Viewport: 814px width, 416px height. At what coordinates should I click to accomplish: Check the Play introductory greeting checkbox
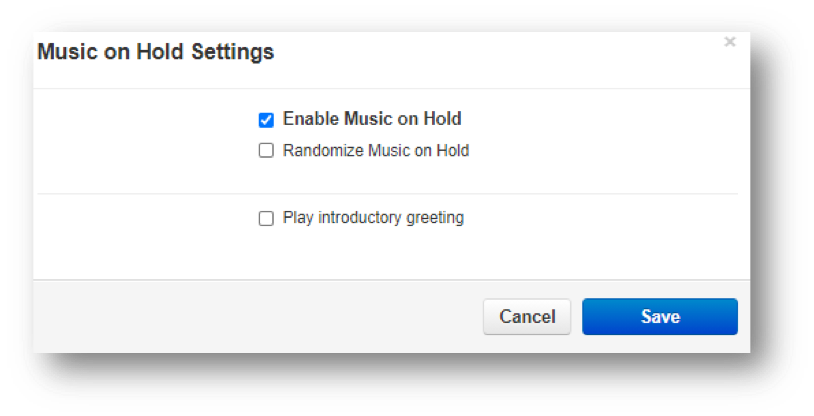[x=266, y=218]
